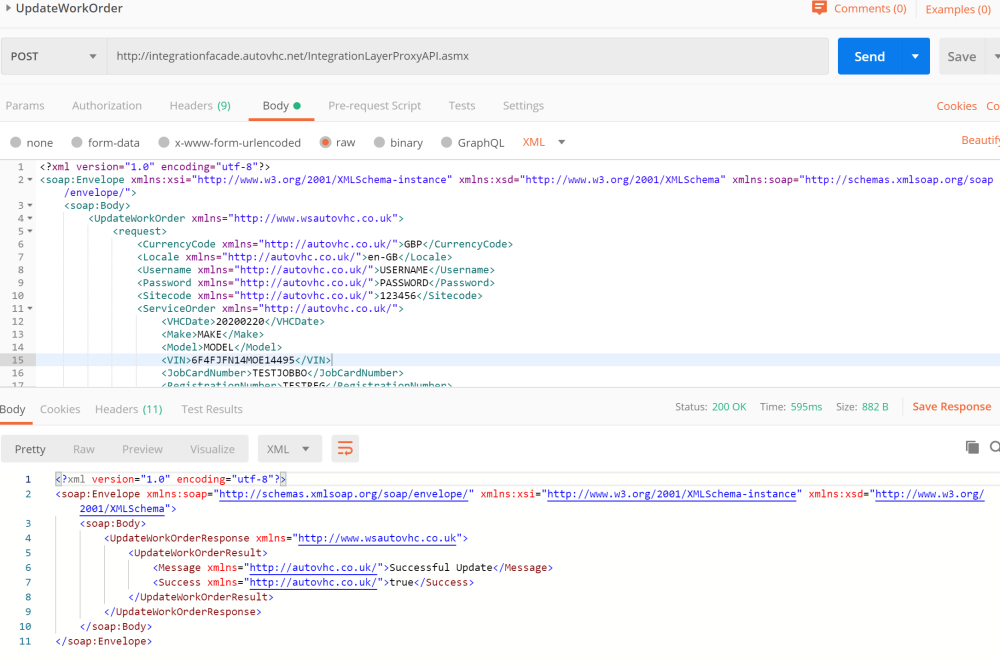This screenshot has width=1000, height=663.
Task: Click the 200 OK status text
Action: 729,407
